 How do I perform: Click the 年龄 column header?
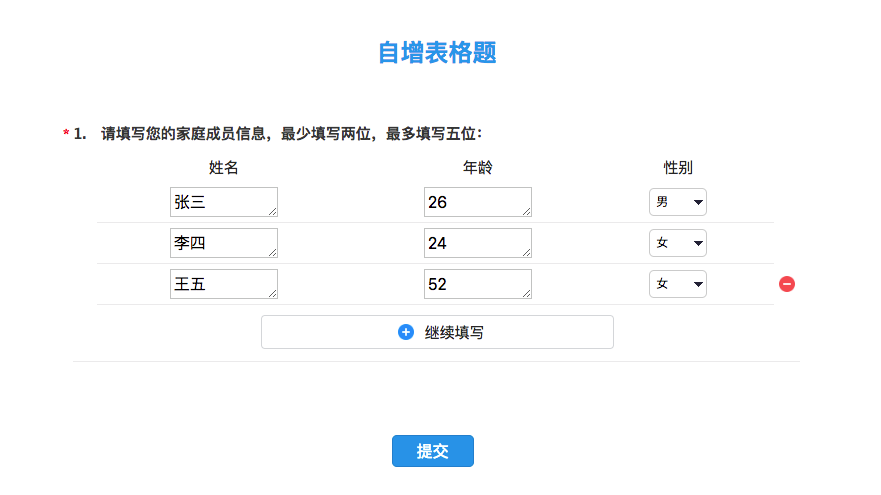pyautogui.click(x=478, y=167)
